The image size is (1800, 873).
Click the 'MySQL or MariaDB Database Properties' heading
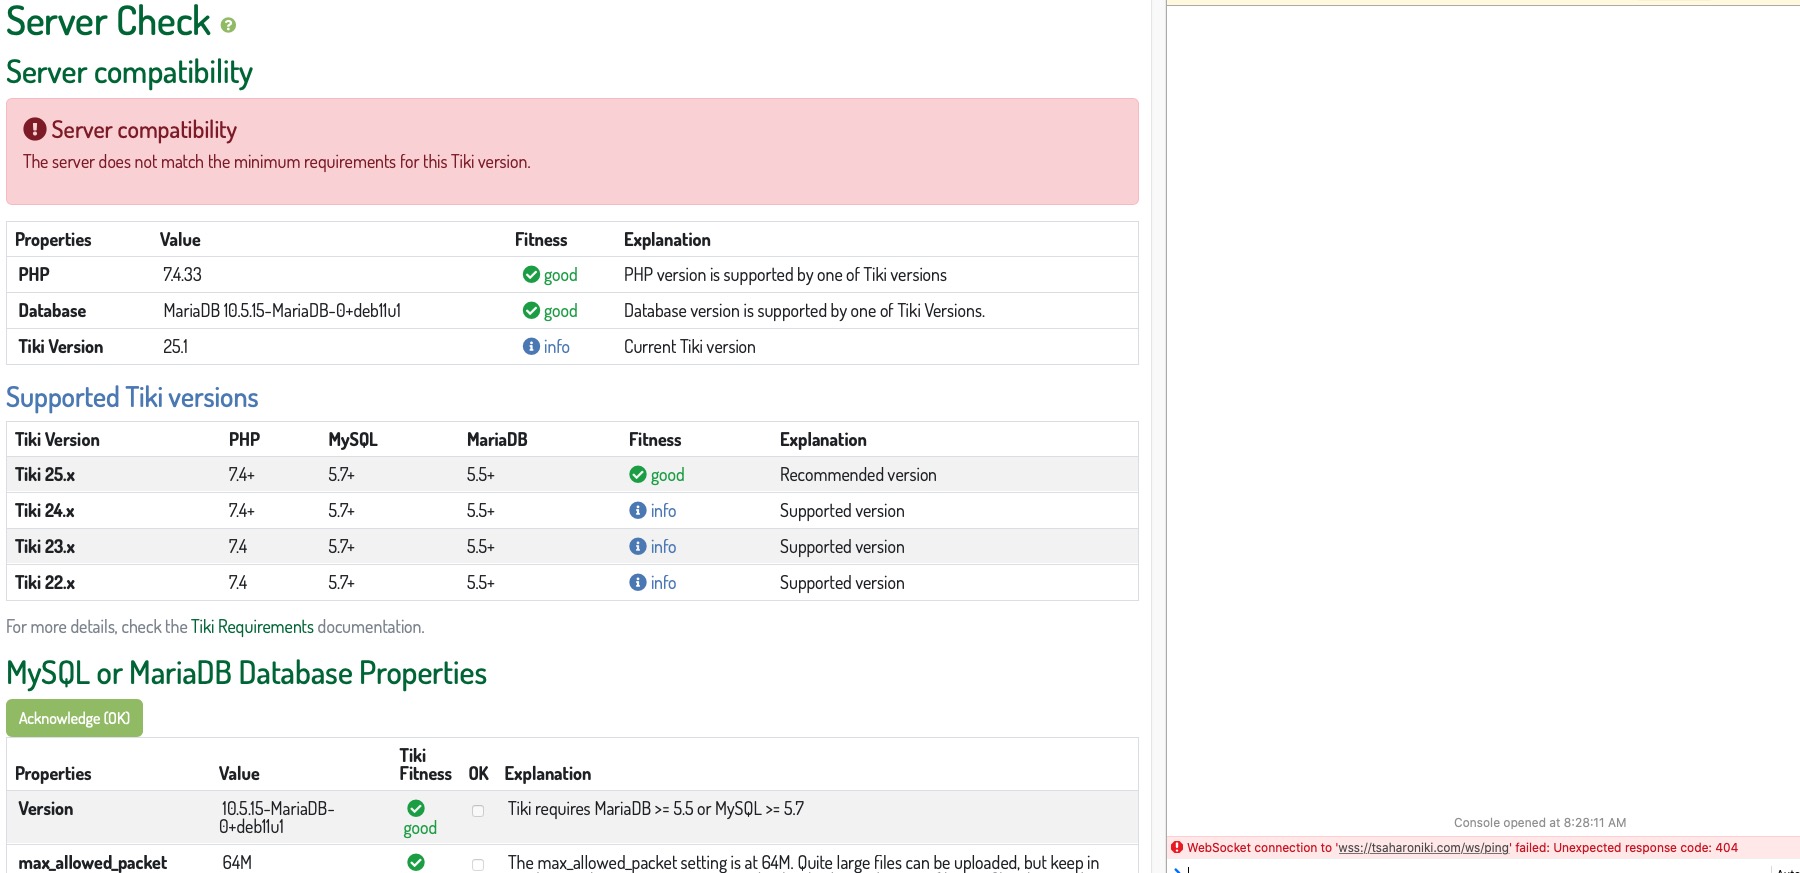click(246, 674)
